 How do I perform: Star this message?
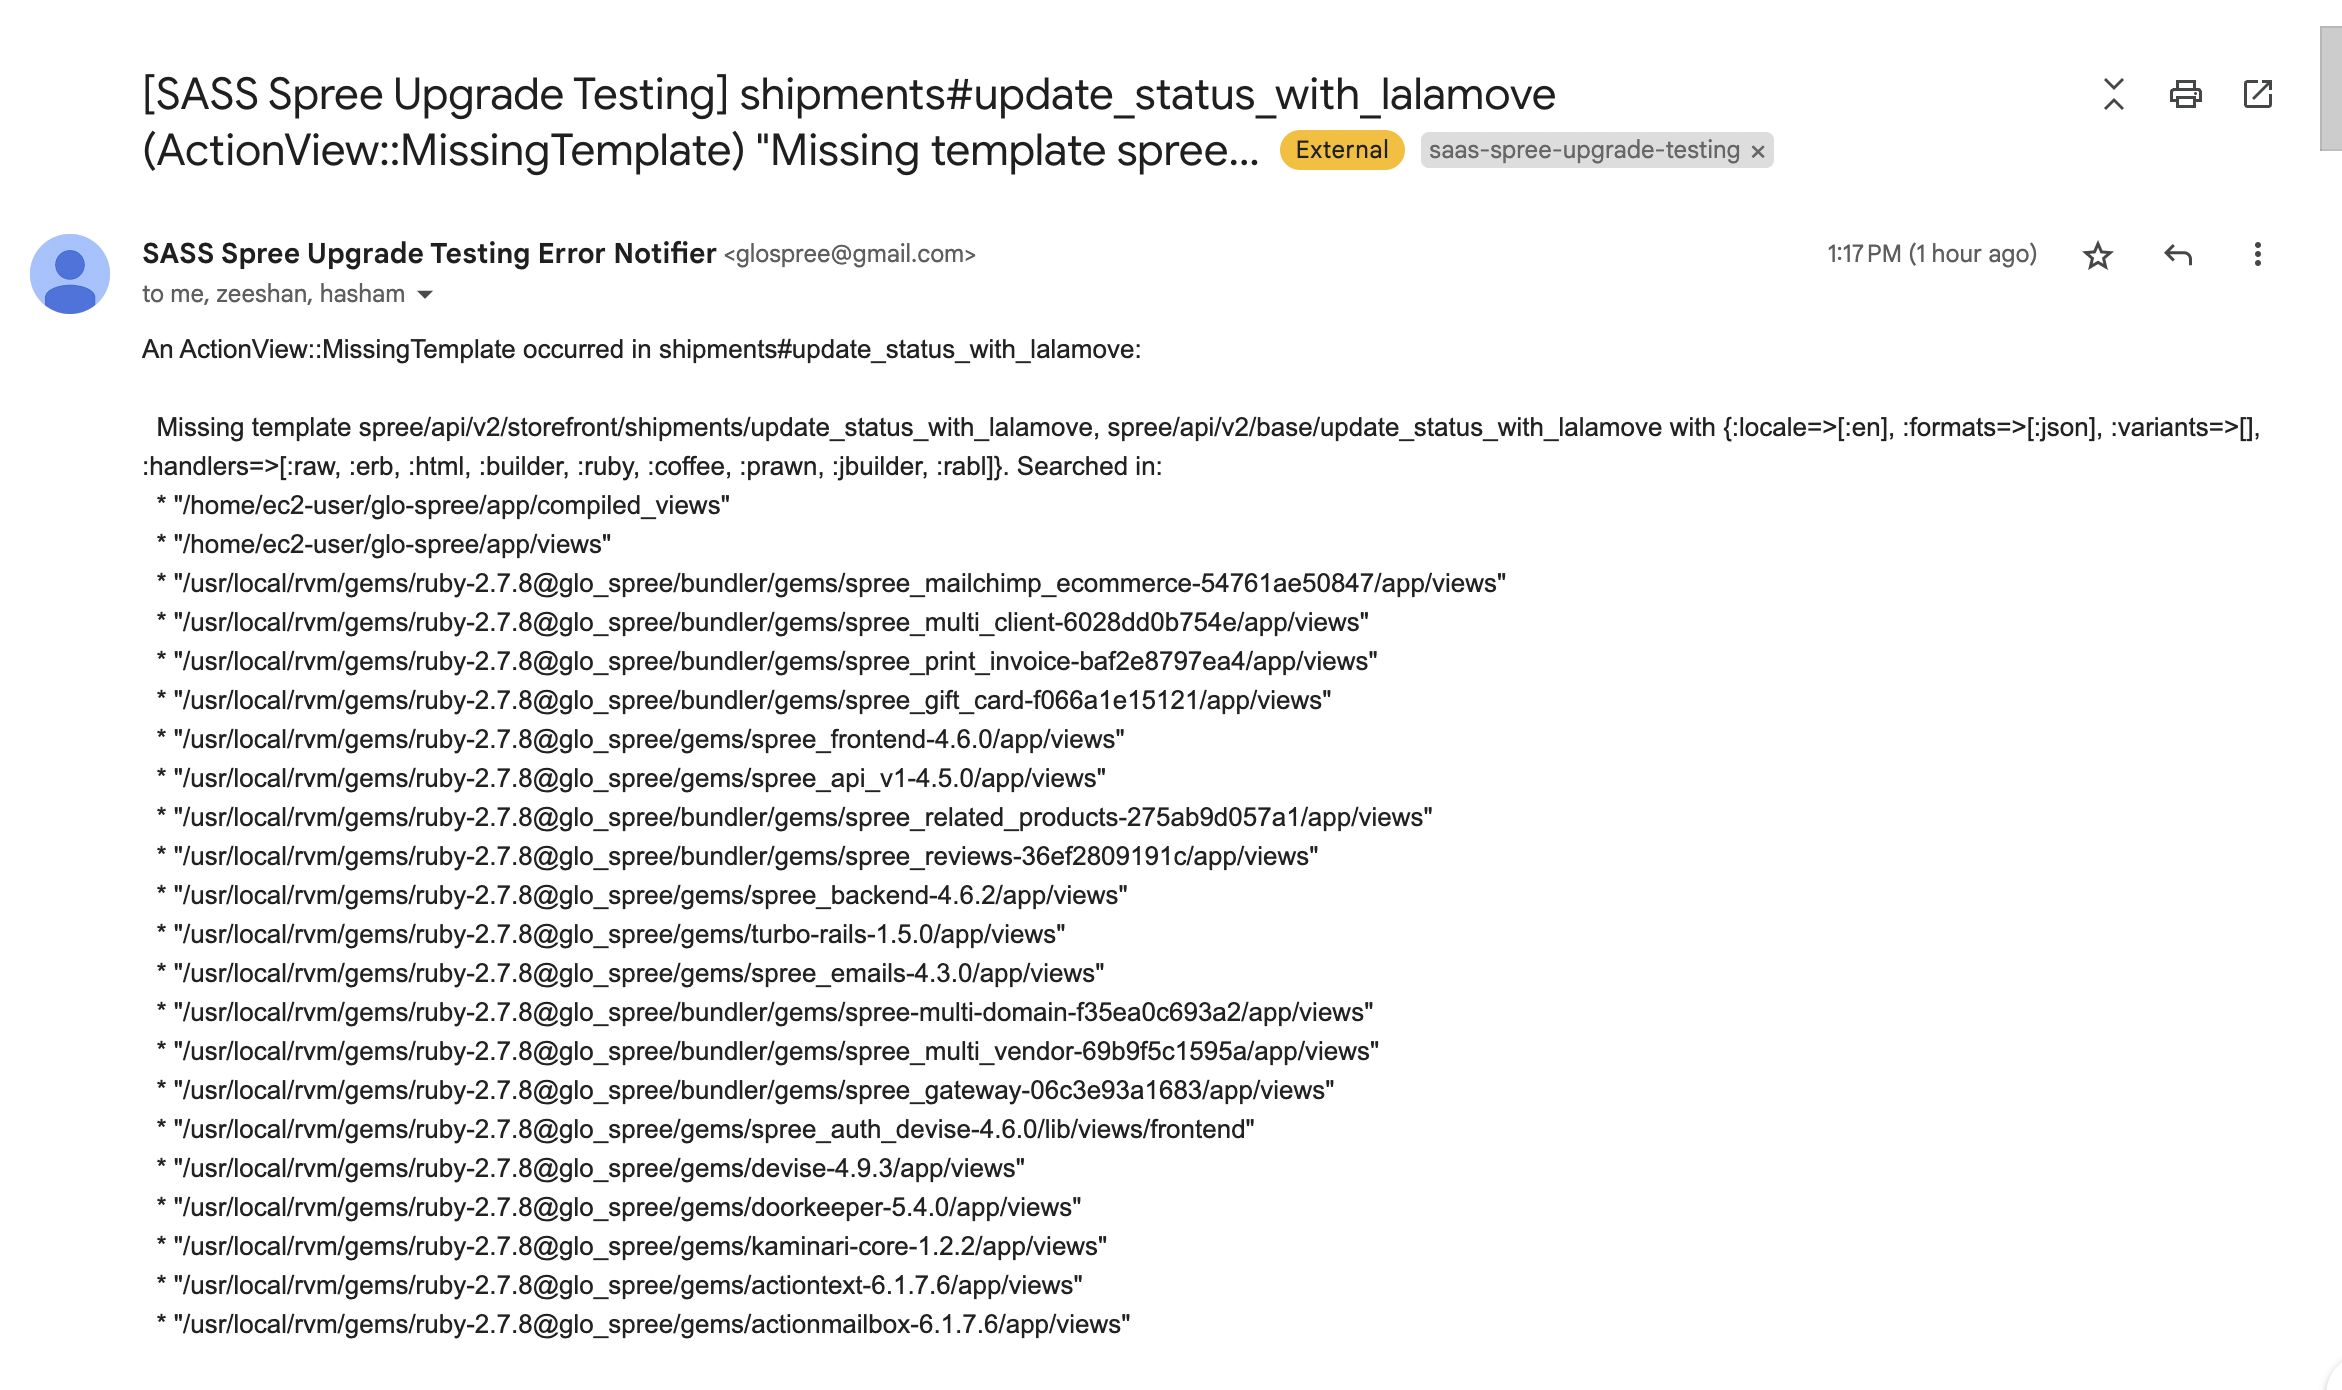click(2097, 255)
